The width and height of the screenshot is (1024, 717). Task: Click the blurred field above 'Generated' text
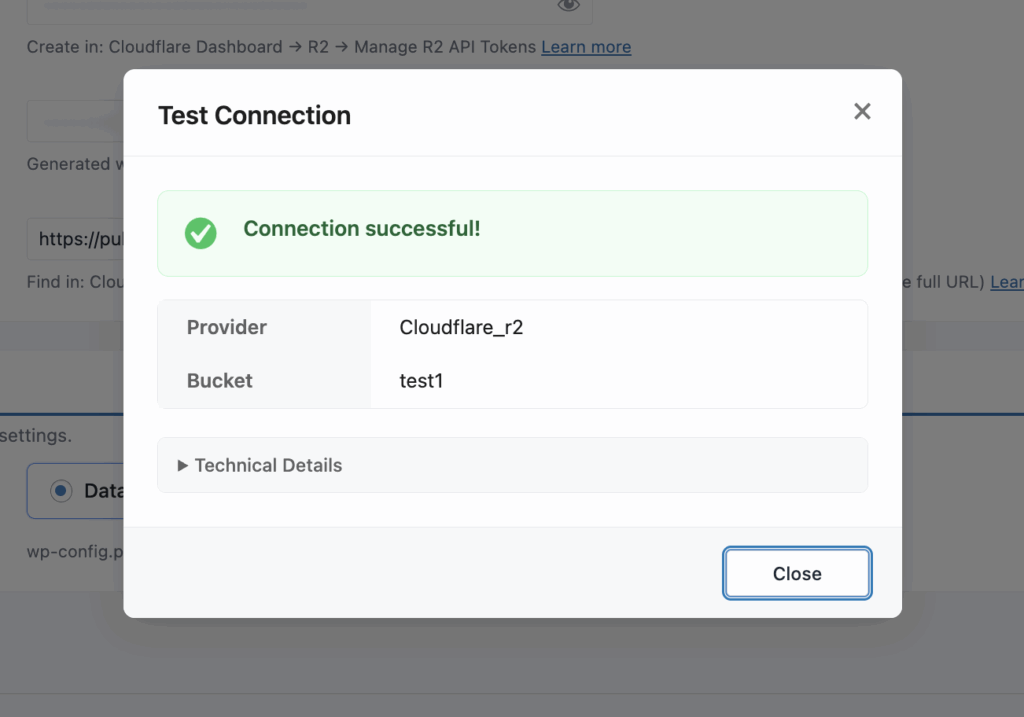pos(75,123)
